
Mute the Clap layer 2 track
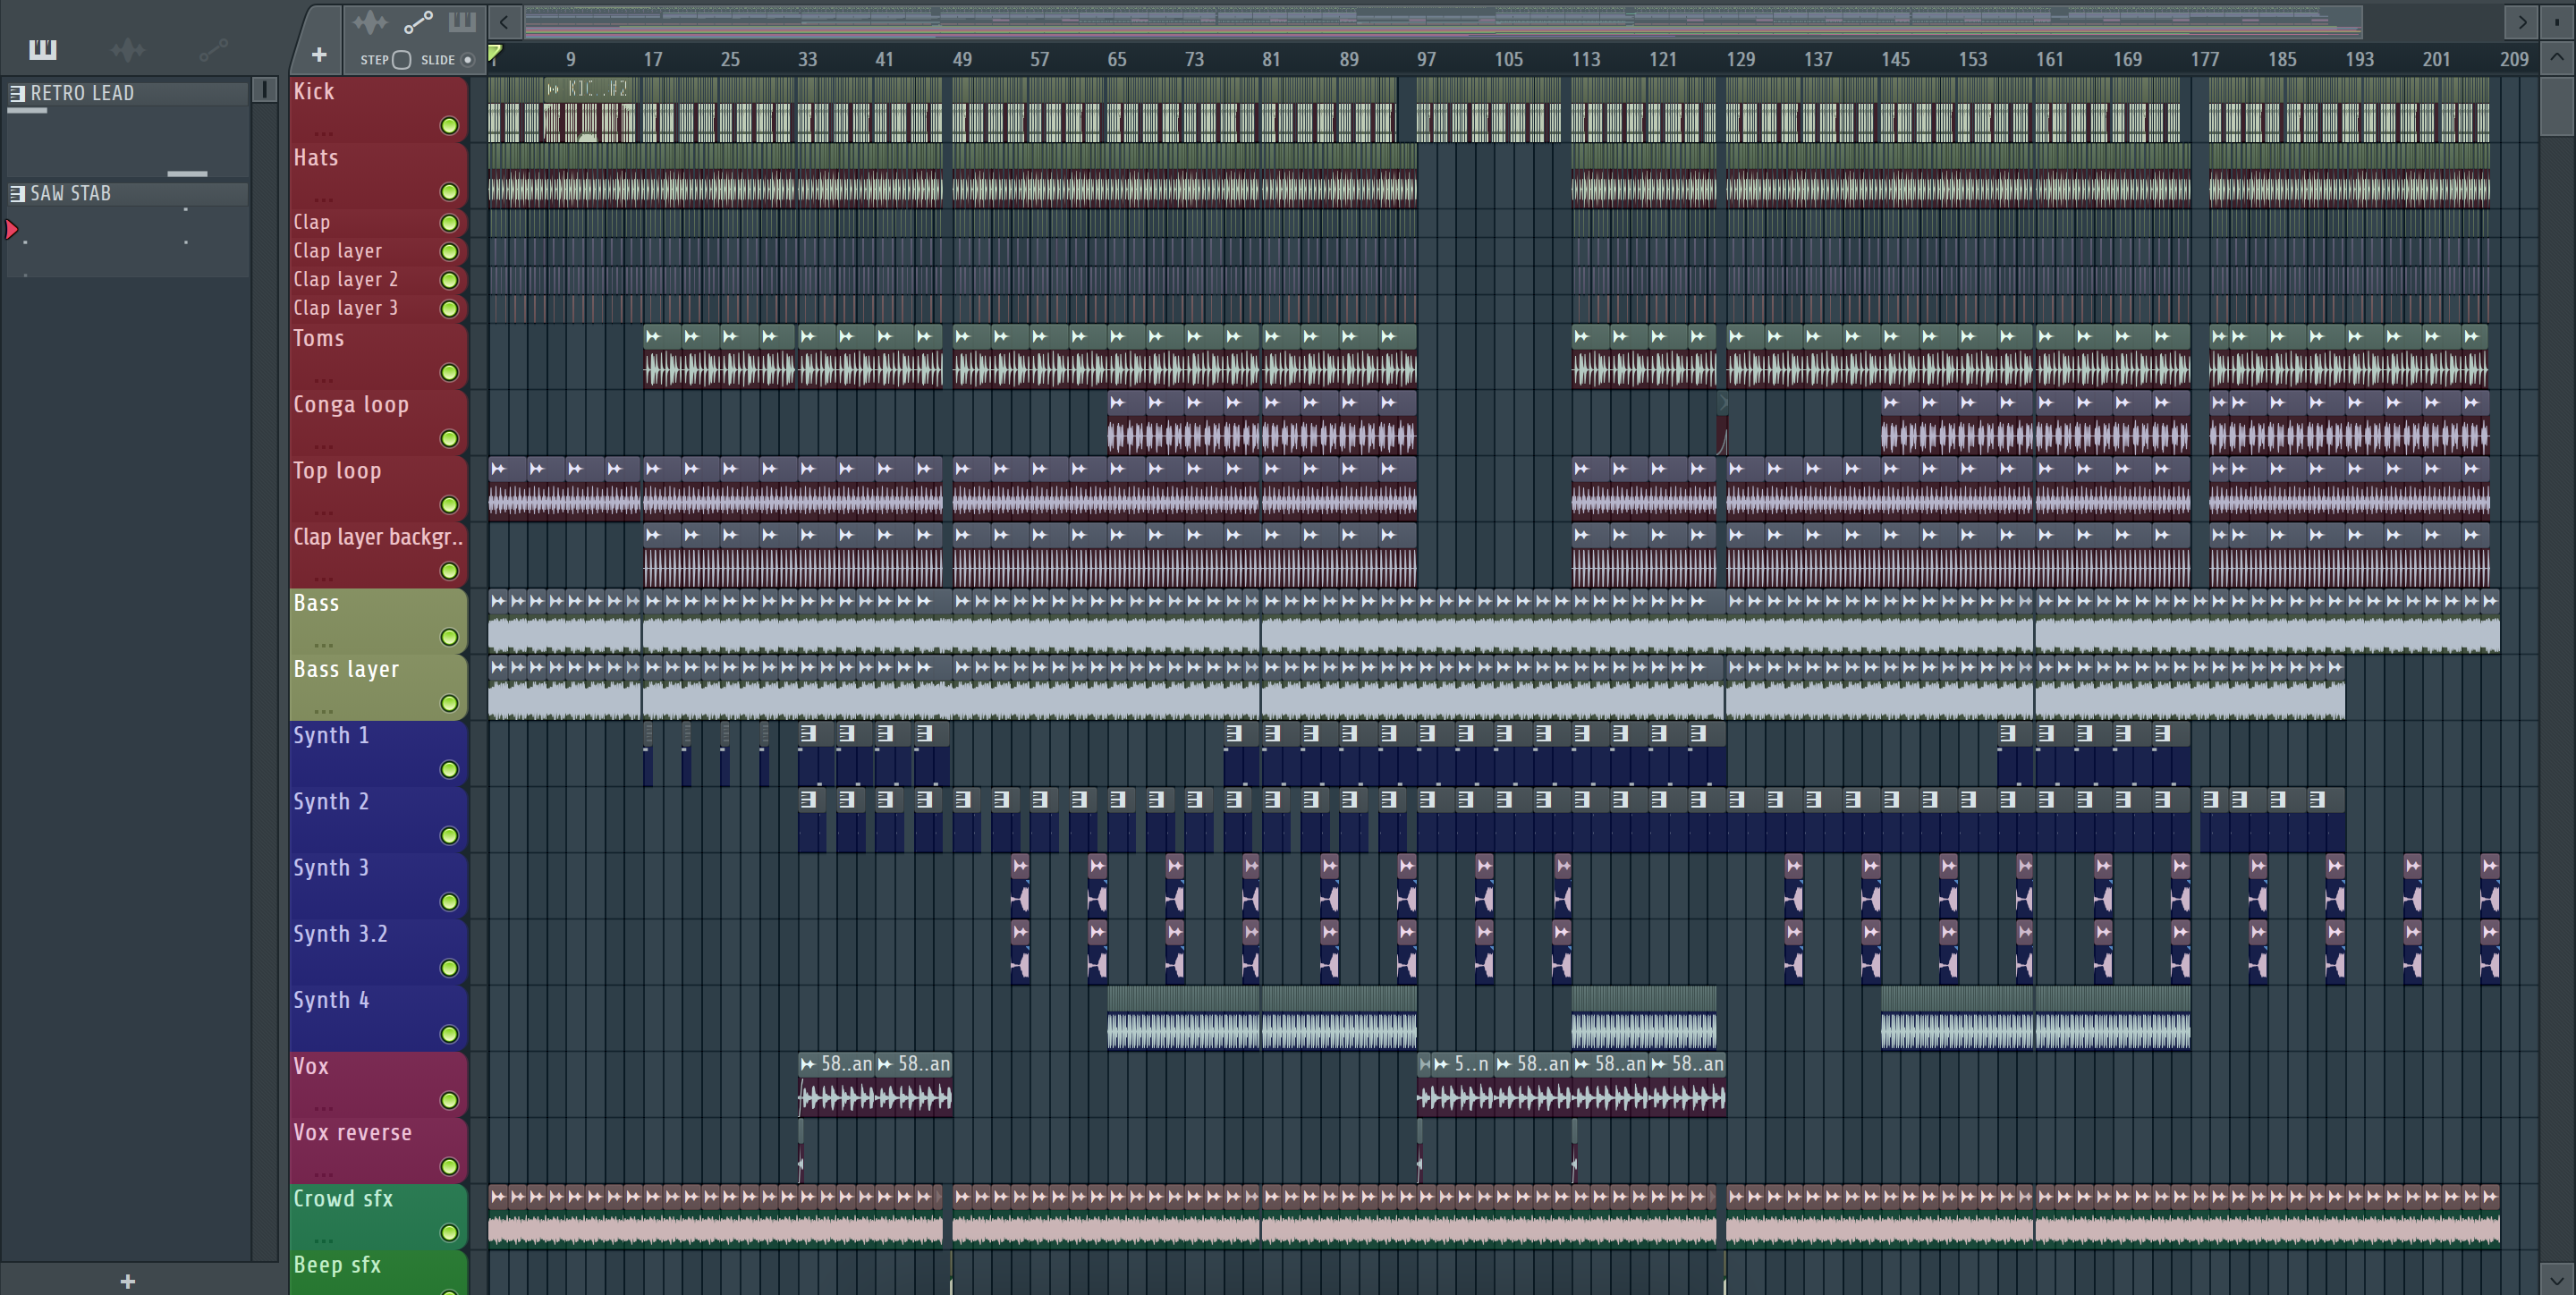click(449, 280)
